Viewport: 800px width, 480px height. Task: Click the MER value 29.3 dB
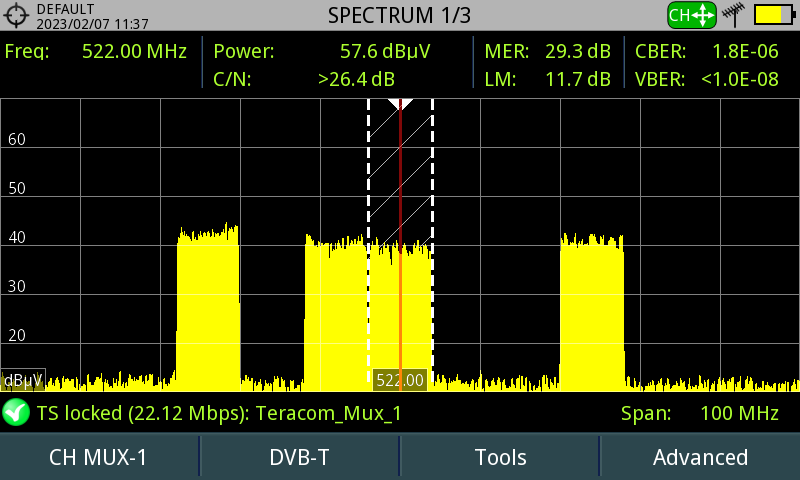(578, 51)
